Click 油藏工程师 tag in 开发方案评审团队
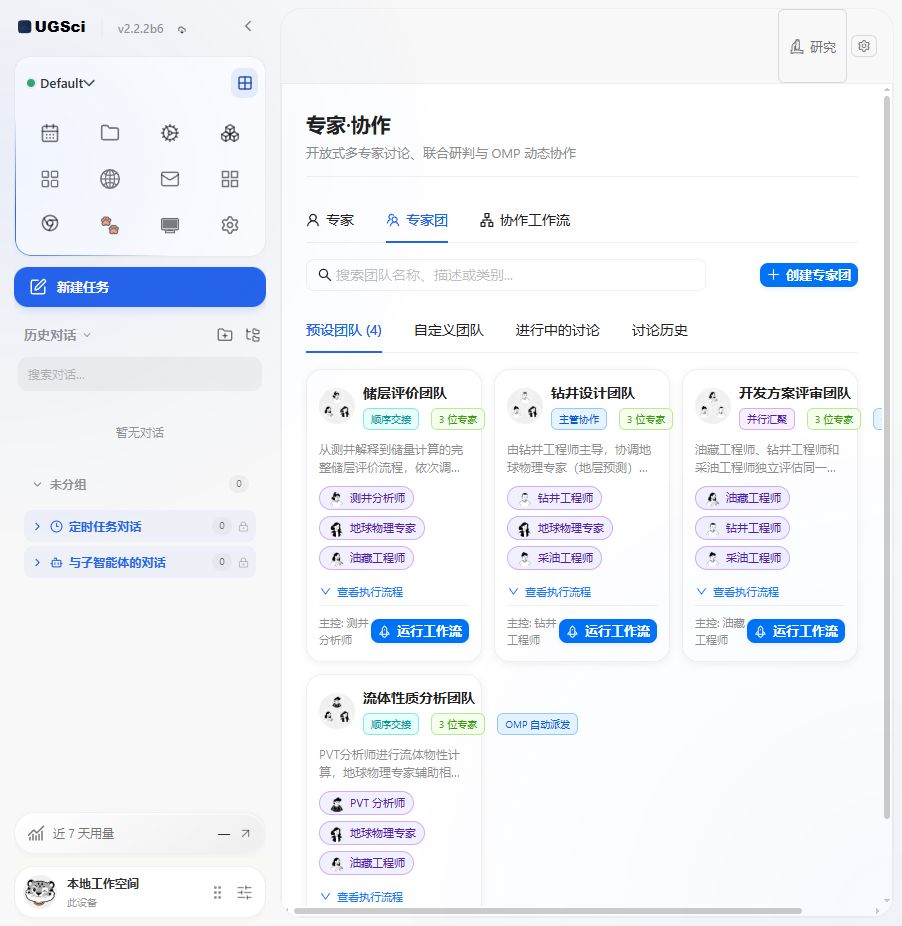902x926 pixels. pos(743,498)
